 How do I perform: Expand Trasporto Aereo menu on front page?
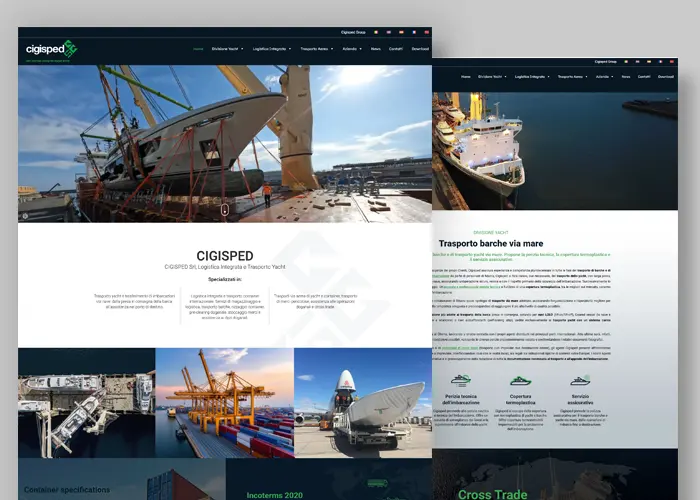[x=317, y=49]
